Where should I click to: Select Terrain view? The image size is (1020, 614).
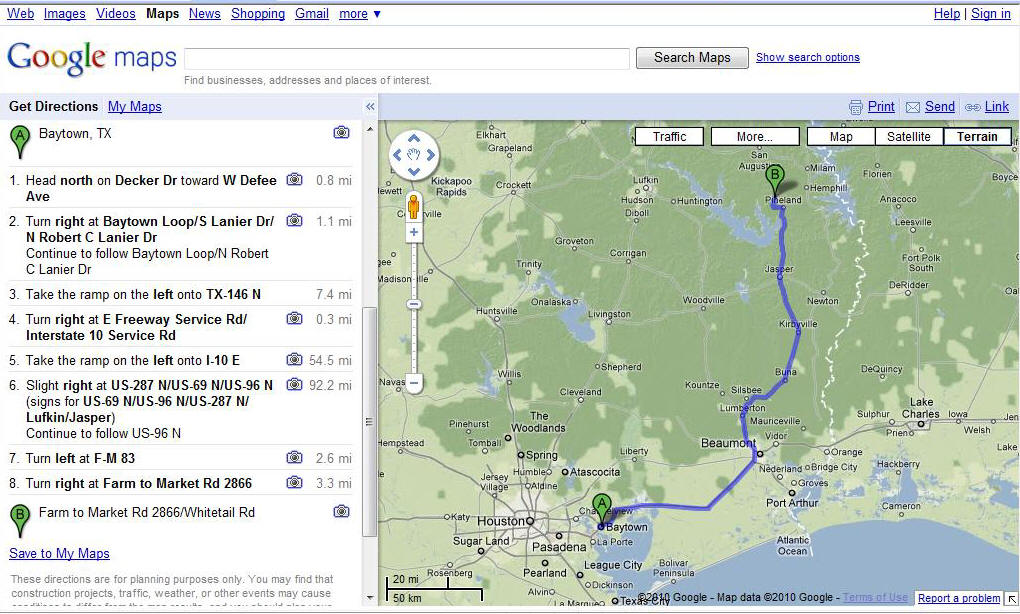click(x=977, y=137)
